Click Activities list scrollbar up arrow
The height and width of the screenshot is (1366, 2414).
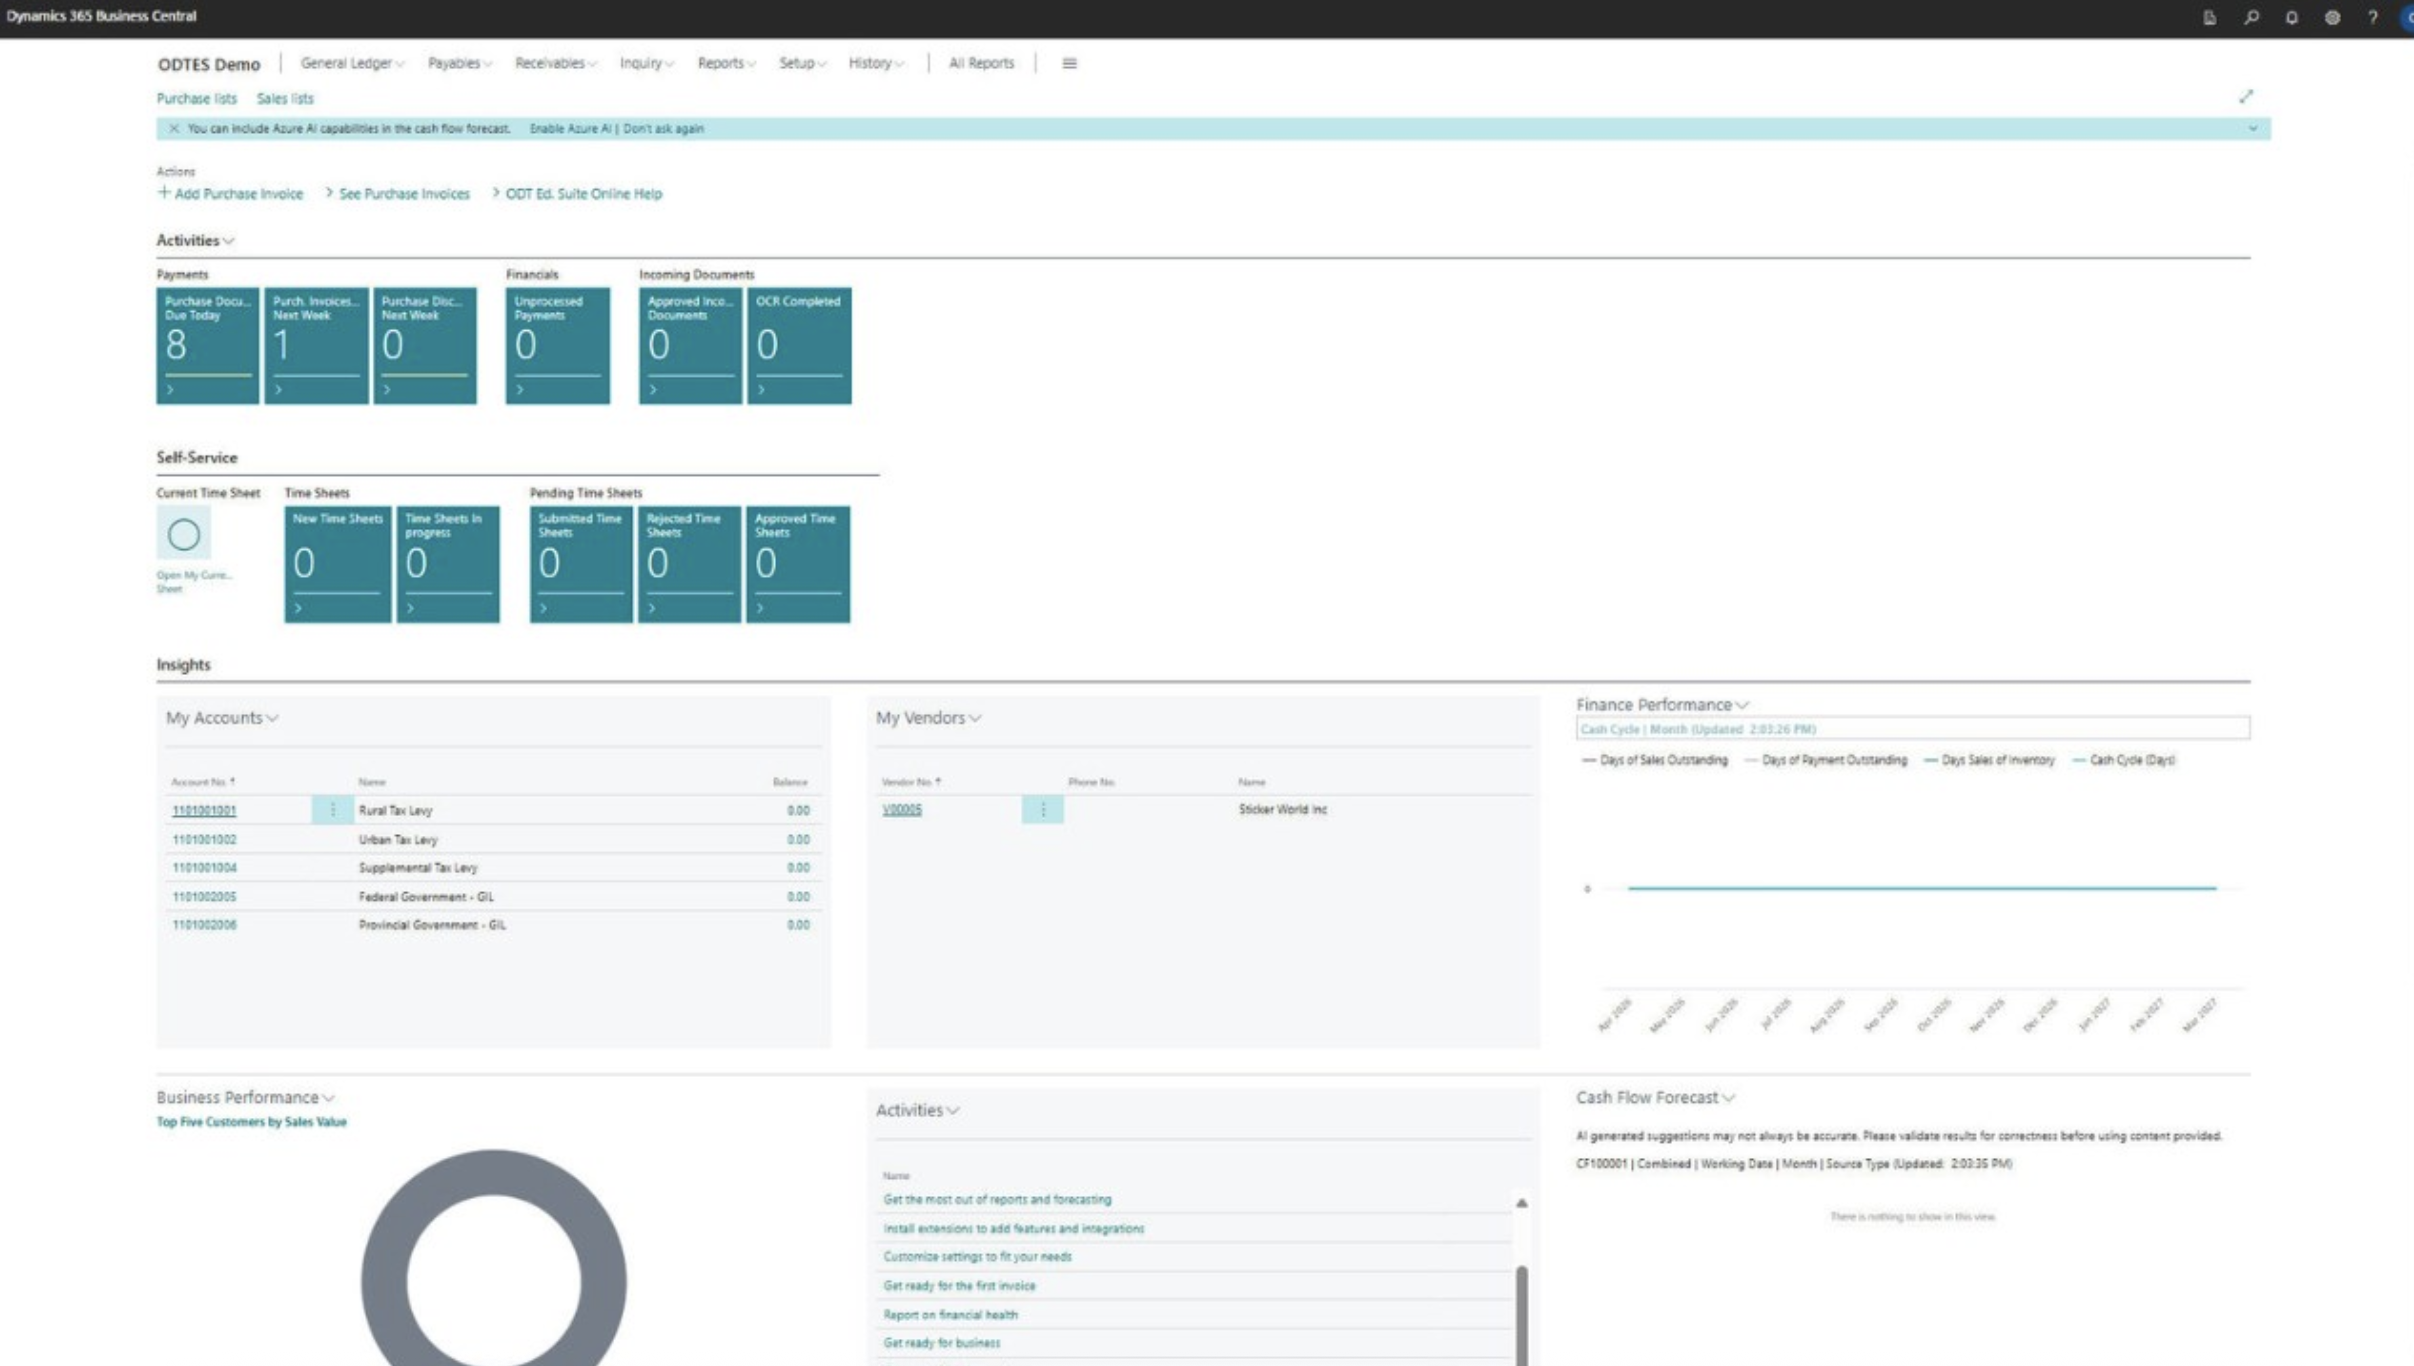[x=1521, y=1203]
